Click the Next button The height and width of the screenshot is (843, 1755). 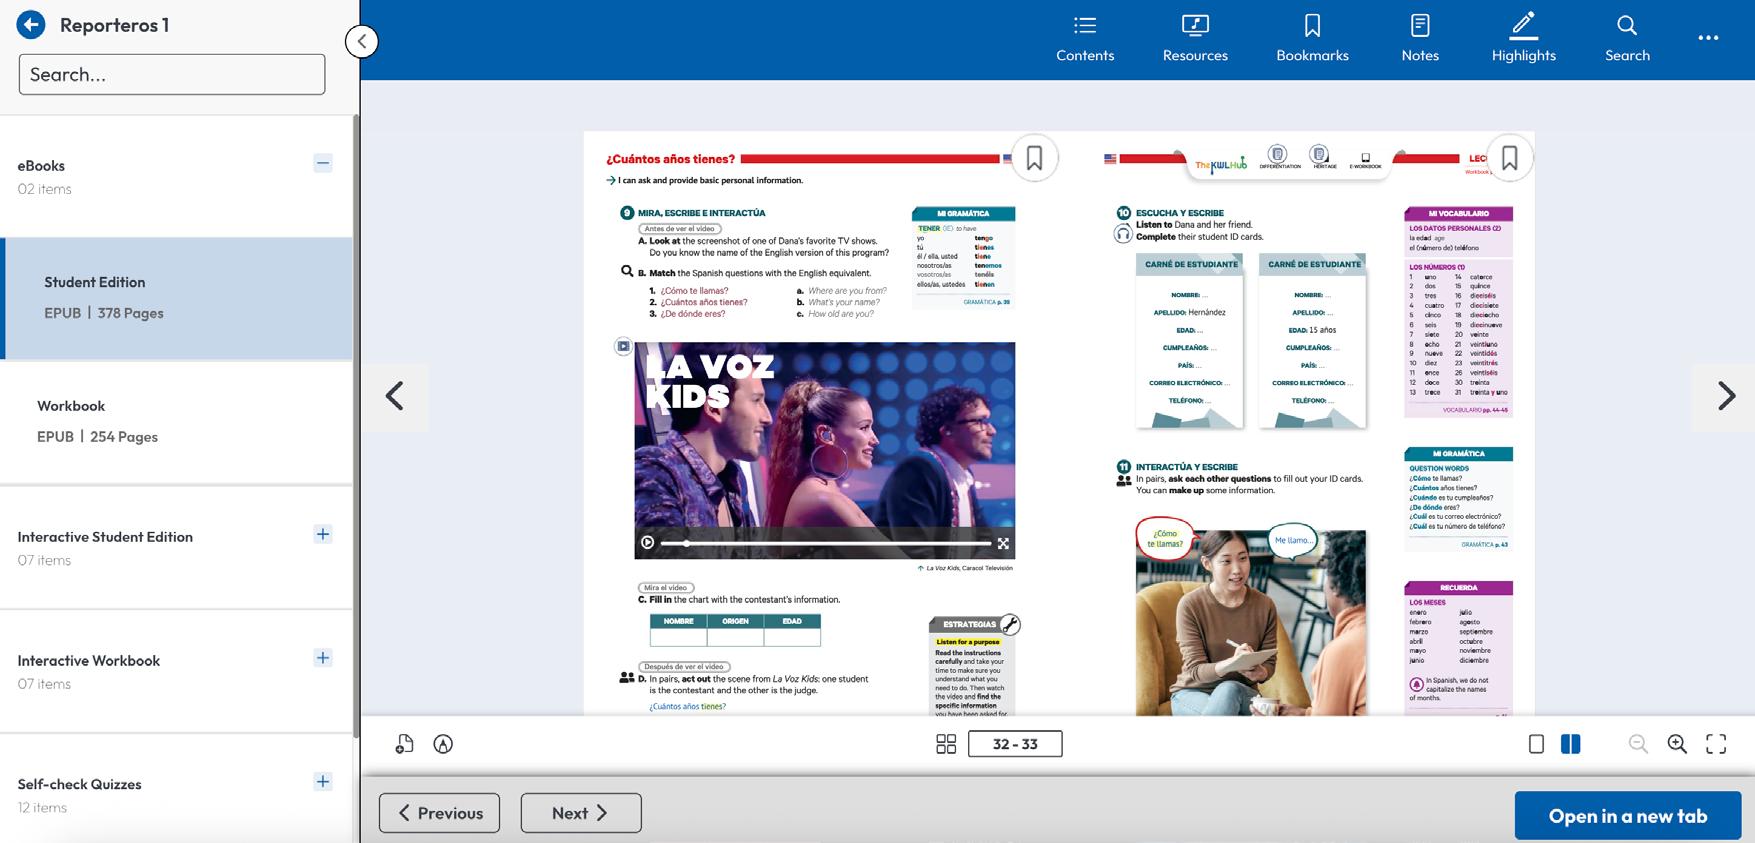tap(581, 813)
